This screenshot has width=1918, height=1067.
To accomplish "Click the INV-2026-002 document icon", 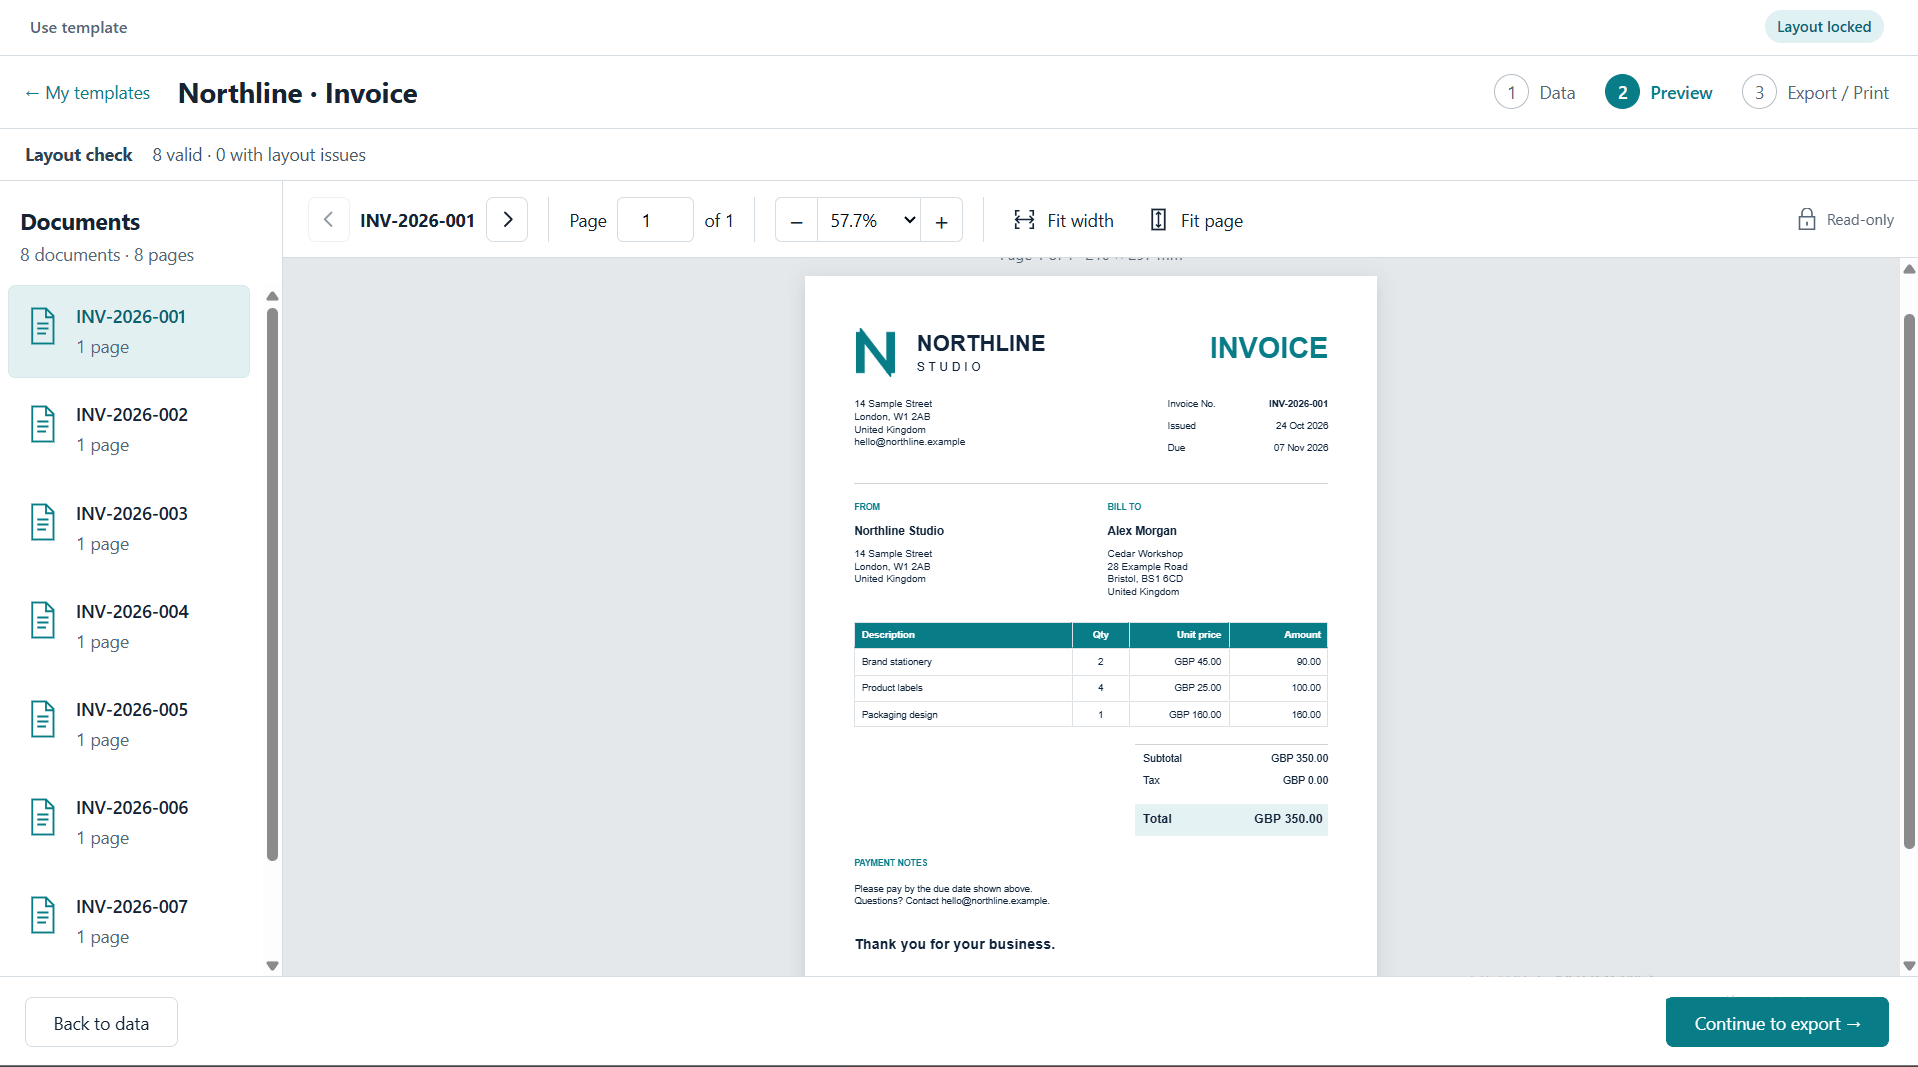I will pos(43,425).
